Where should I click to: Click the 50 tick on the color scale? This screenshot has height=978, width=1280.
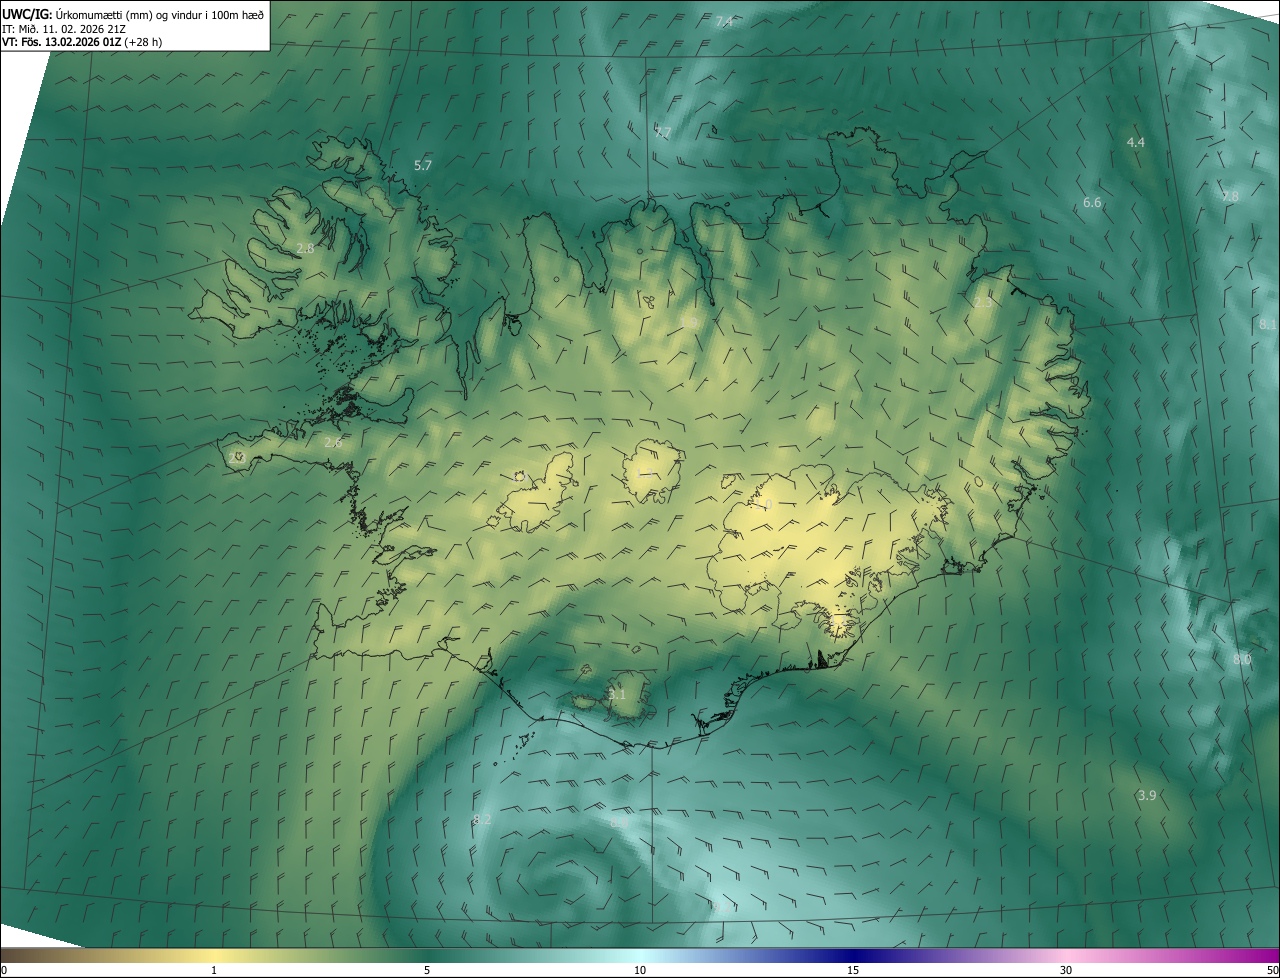coord(1272,970)
